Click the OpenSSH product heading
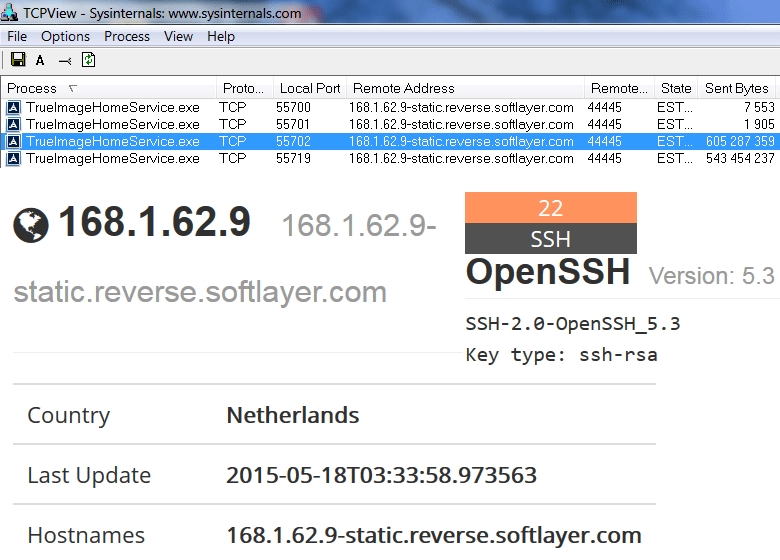Viewport: 780px width, 560px height. click(x=548, y=272)
